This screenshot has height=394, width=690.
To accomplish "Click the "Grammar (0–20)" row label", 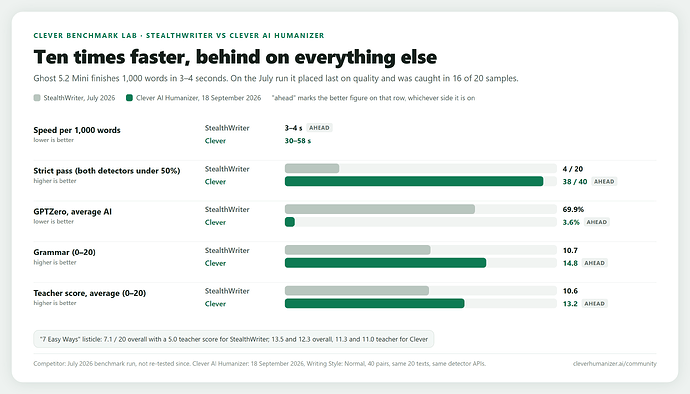I will click(64, 252).
